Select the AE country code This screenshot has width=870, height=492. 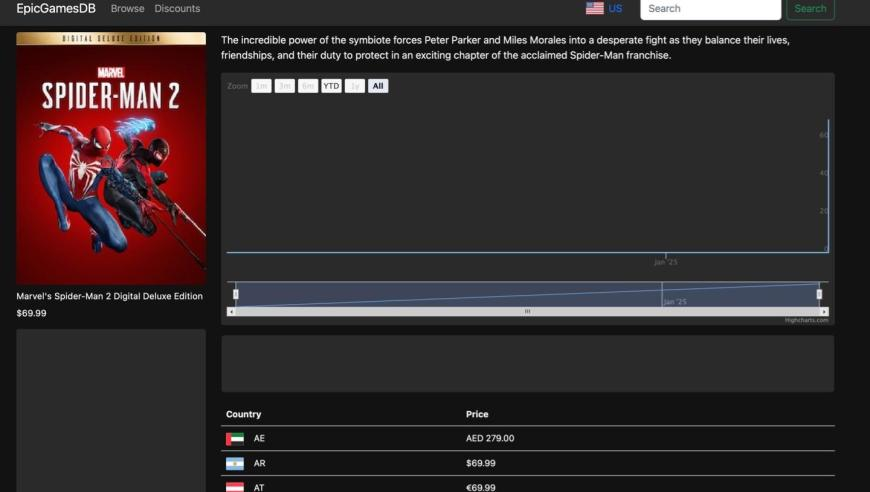(259, 438)
